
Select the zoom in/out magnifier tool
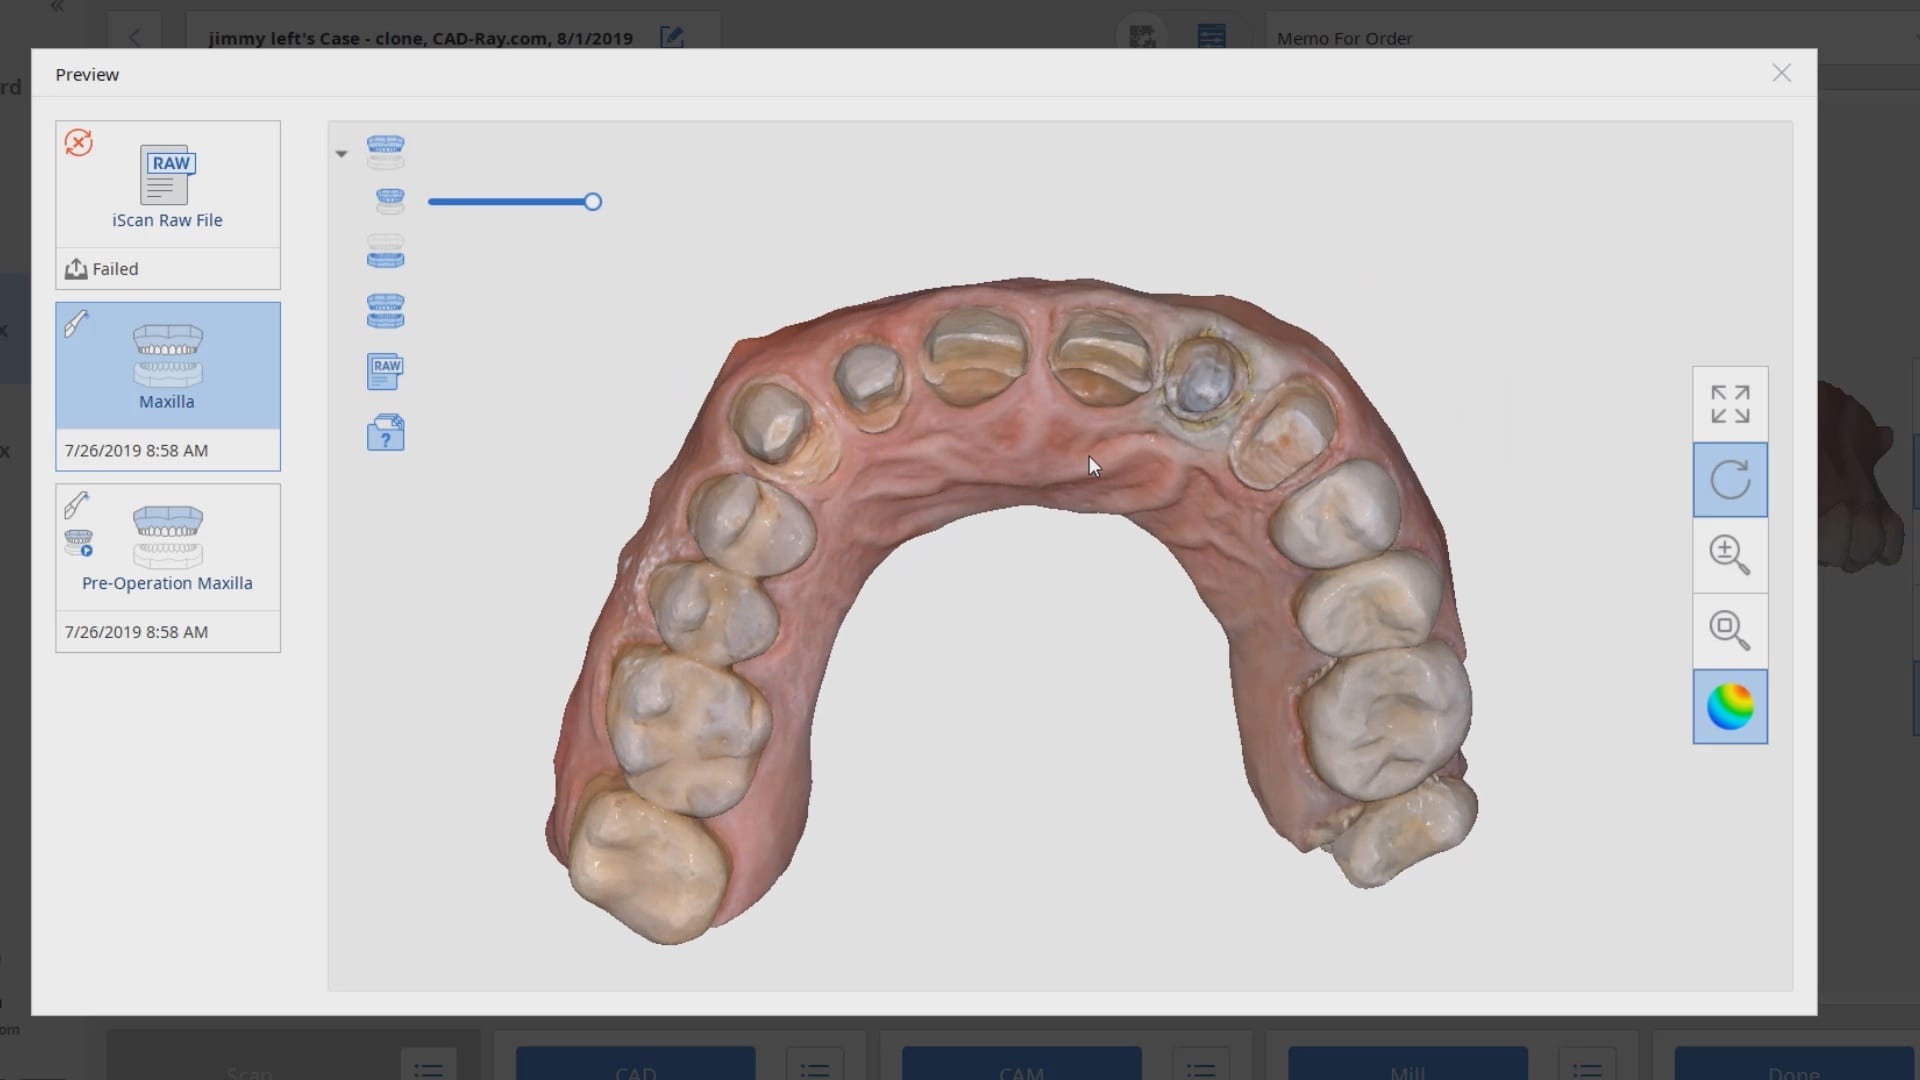[x=1730, y=555]
